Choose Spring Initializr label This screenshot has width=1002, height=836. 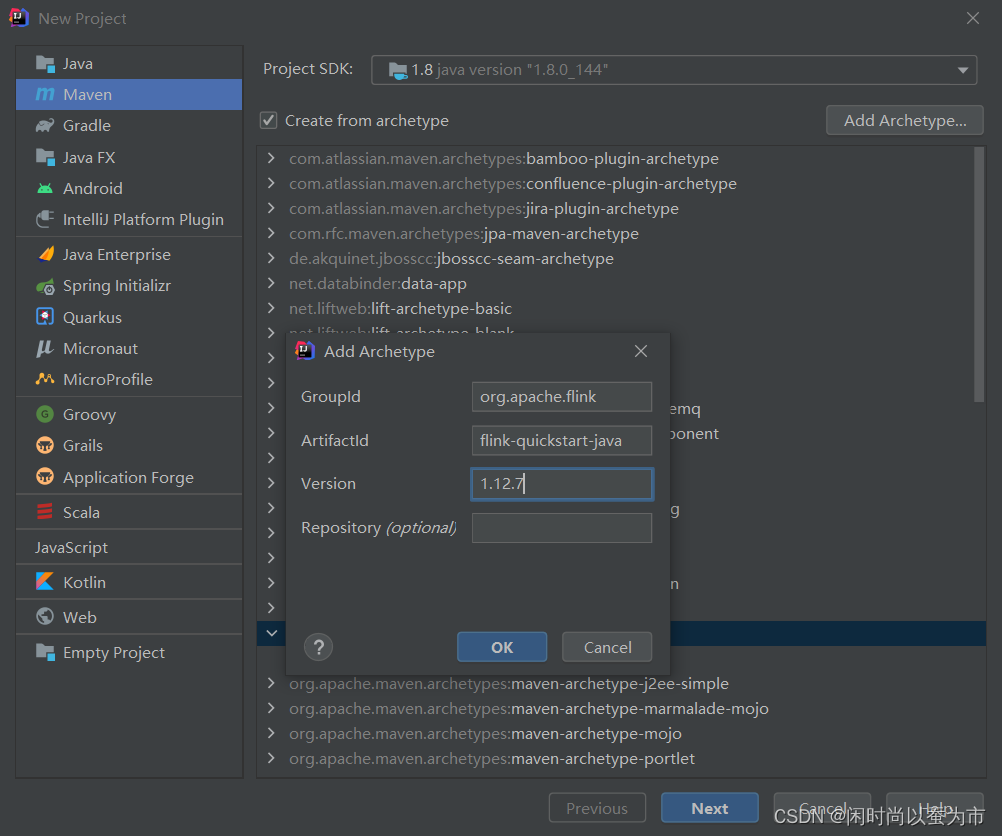pos(117,286)
